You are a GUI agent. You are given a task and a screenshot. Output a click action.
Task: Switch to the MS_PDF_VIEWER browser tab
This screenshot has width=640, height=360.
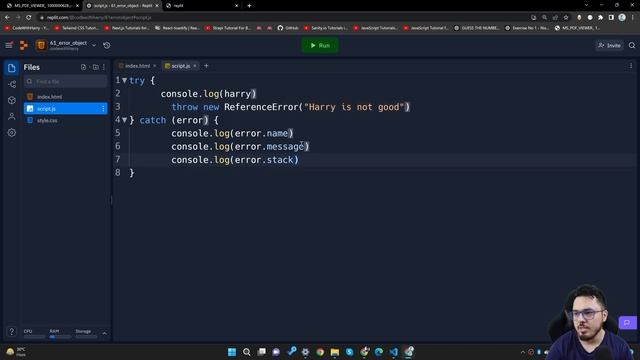[x=42, y=6]
